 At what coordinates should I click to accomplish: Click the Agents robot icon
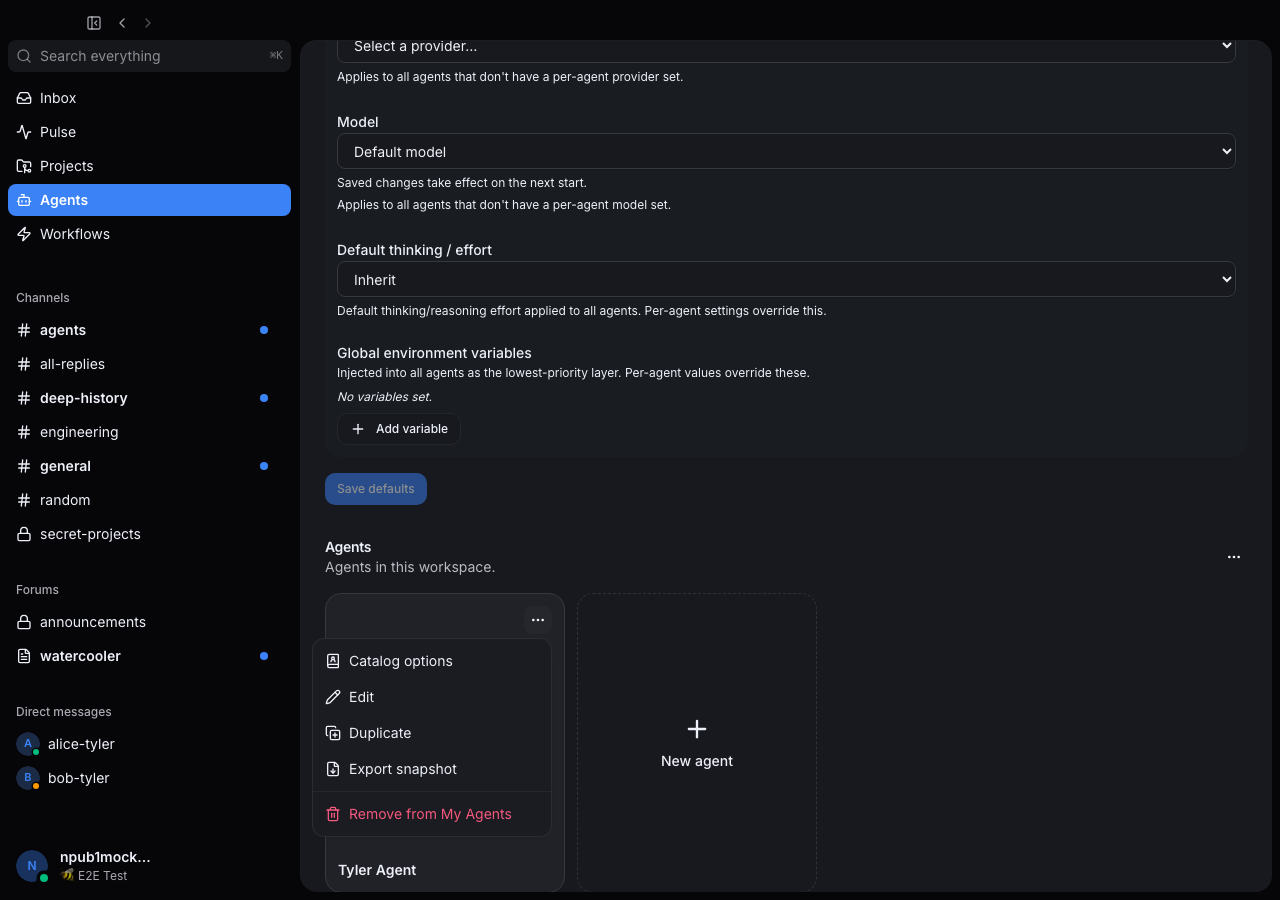click(x=24, y=200)
